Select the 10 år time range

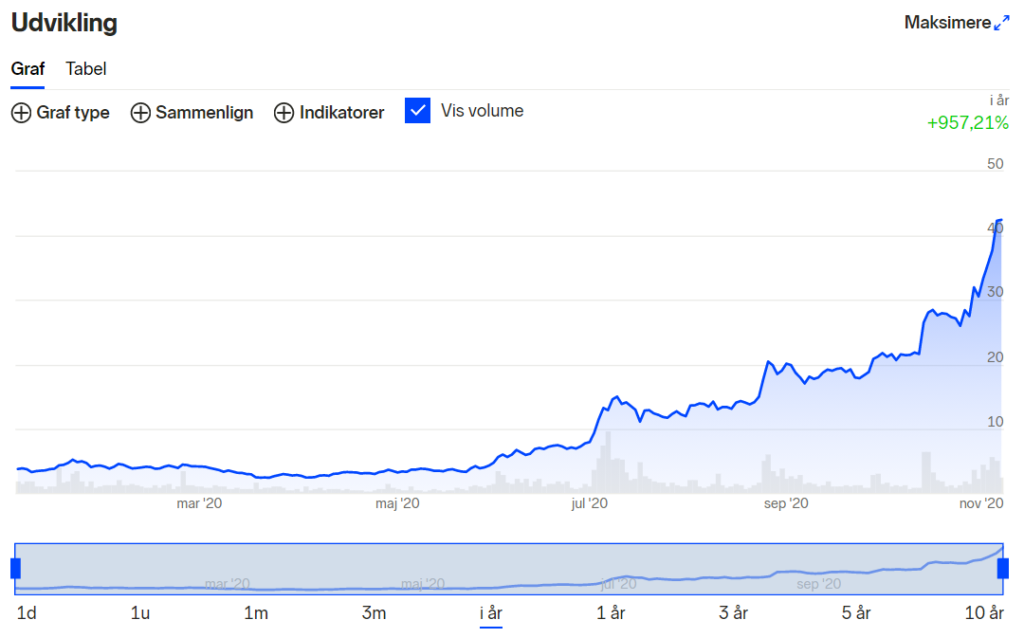(x=984, y=613)
